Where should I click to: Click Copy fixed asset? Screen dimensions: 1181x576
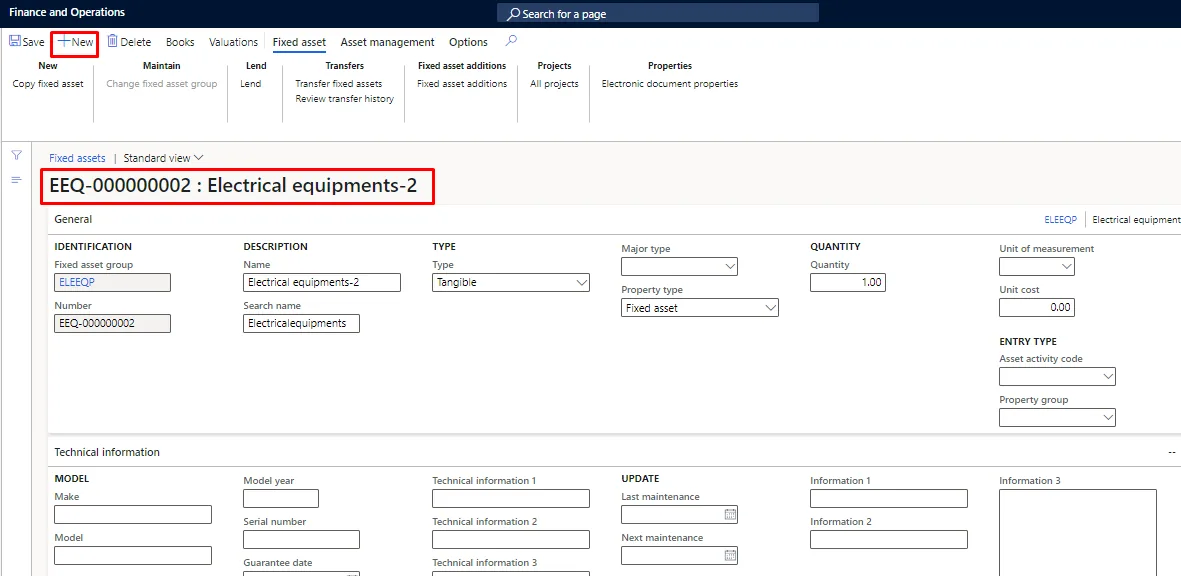(x=48, y=84)
